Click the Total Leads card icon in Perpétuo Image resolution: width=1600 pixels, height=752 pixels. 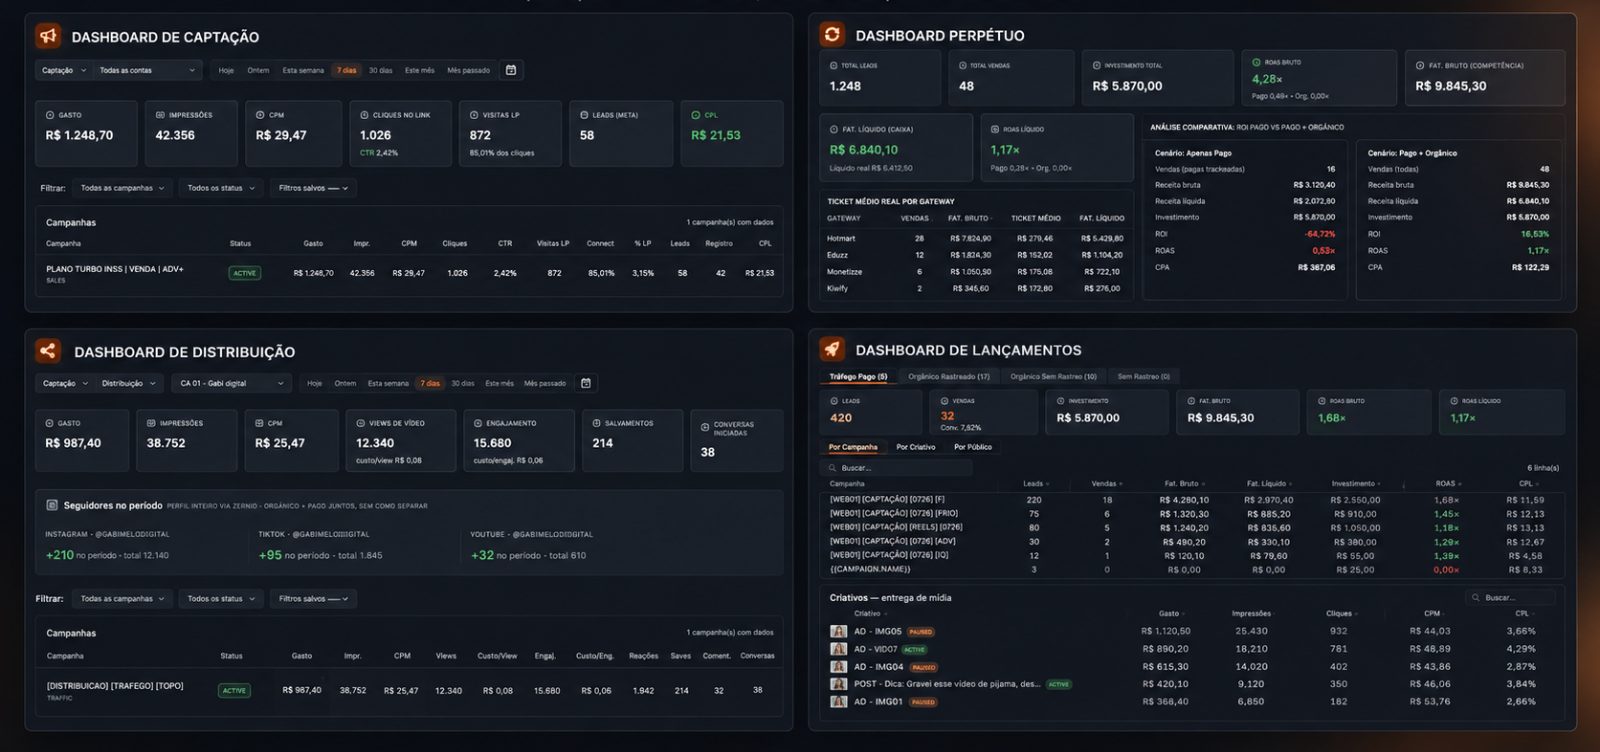click(834, 65)
